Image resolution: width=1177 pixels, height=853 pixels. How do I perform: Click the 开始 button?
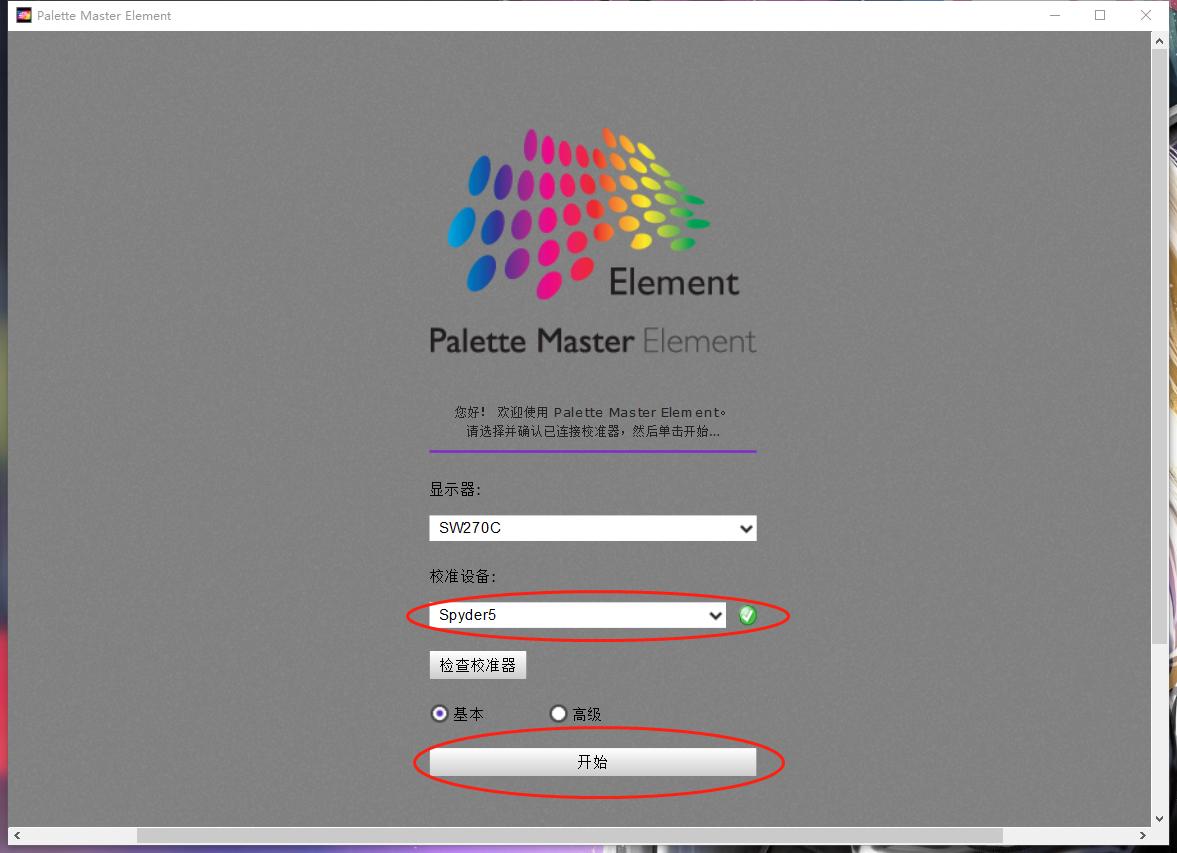click(592, 762)
